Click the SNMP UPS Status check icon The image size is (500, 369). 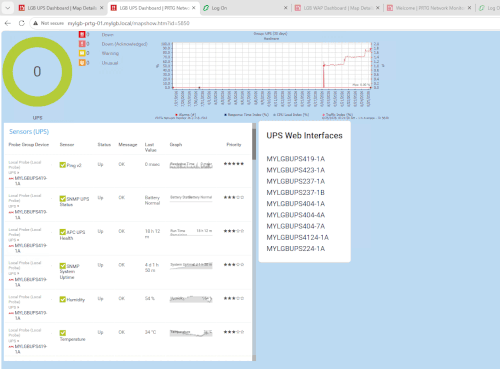click(x=63, y=199)
